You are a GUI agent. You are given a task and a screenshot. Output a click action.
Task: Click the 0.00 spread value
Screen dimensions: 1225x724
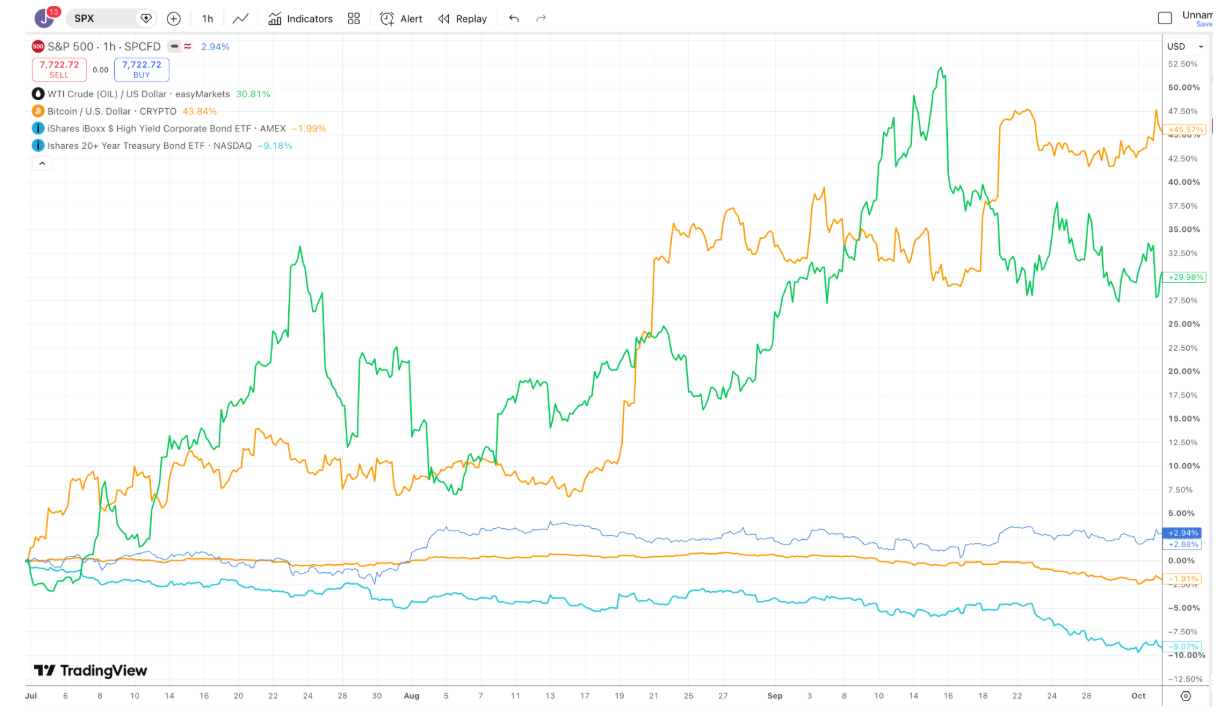100,70
